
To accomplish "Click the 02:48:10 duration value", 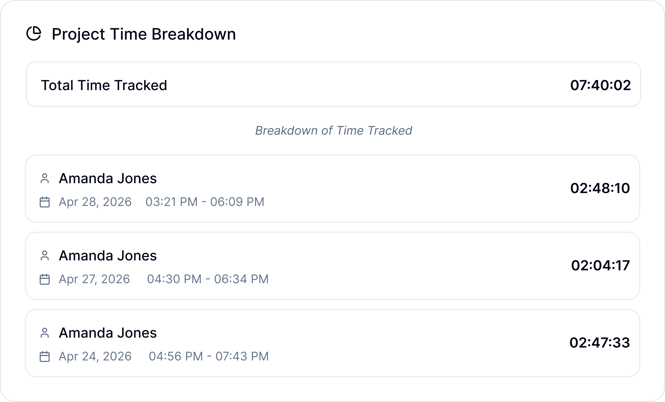I will pos(600,188).
